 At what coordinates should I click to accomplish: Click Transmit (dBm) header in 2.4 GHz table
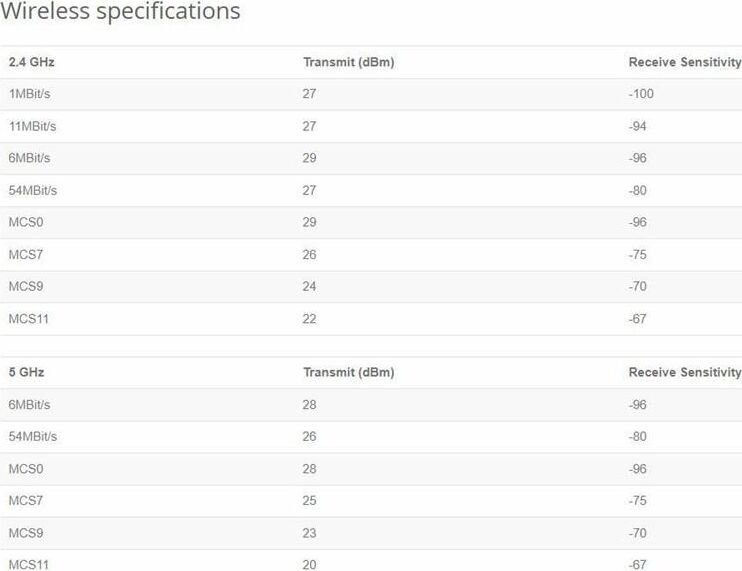(348, 63)
